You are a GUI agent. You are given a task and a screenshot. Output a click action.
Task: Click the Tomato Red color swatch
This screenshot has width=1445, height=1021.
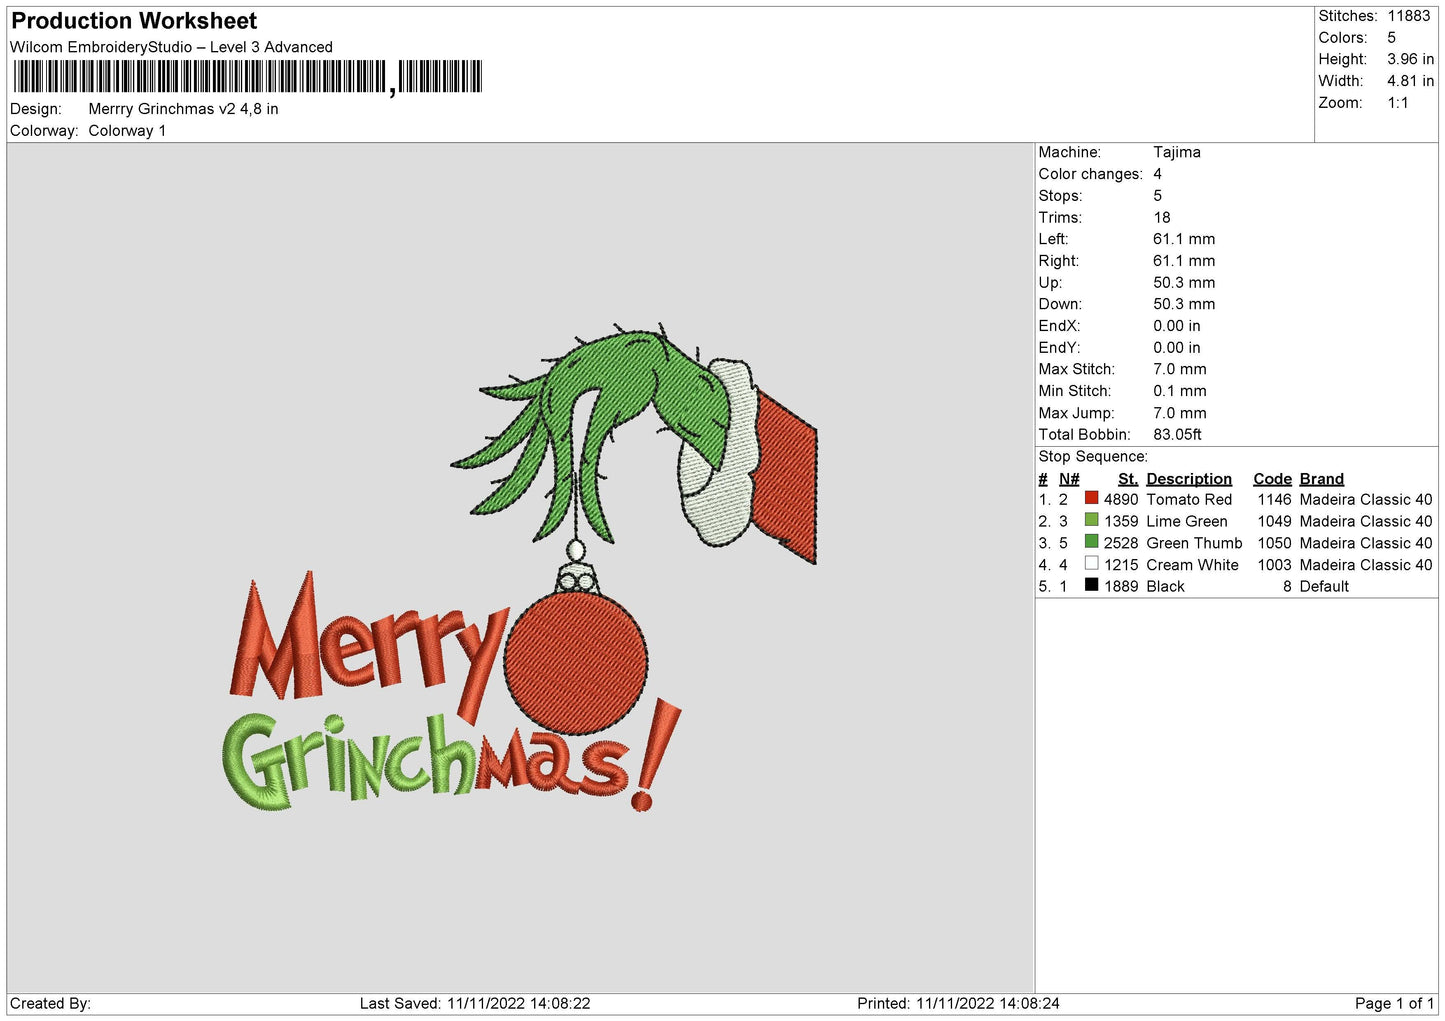pos(1091,498)
